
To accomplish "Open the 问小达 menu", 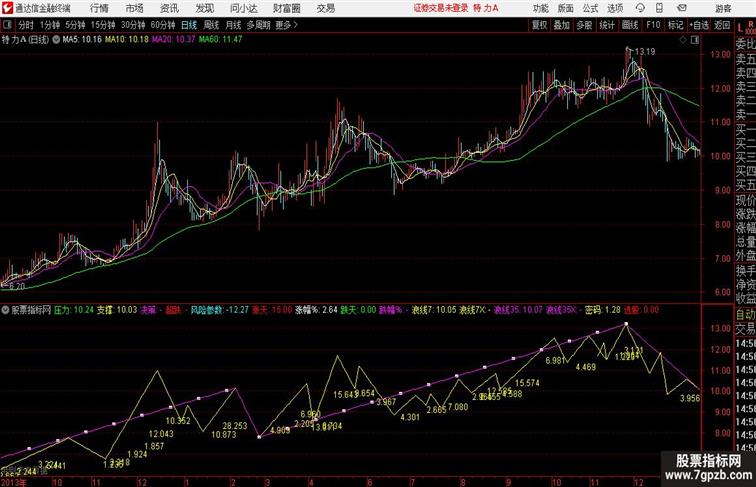I will [244, 8].
